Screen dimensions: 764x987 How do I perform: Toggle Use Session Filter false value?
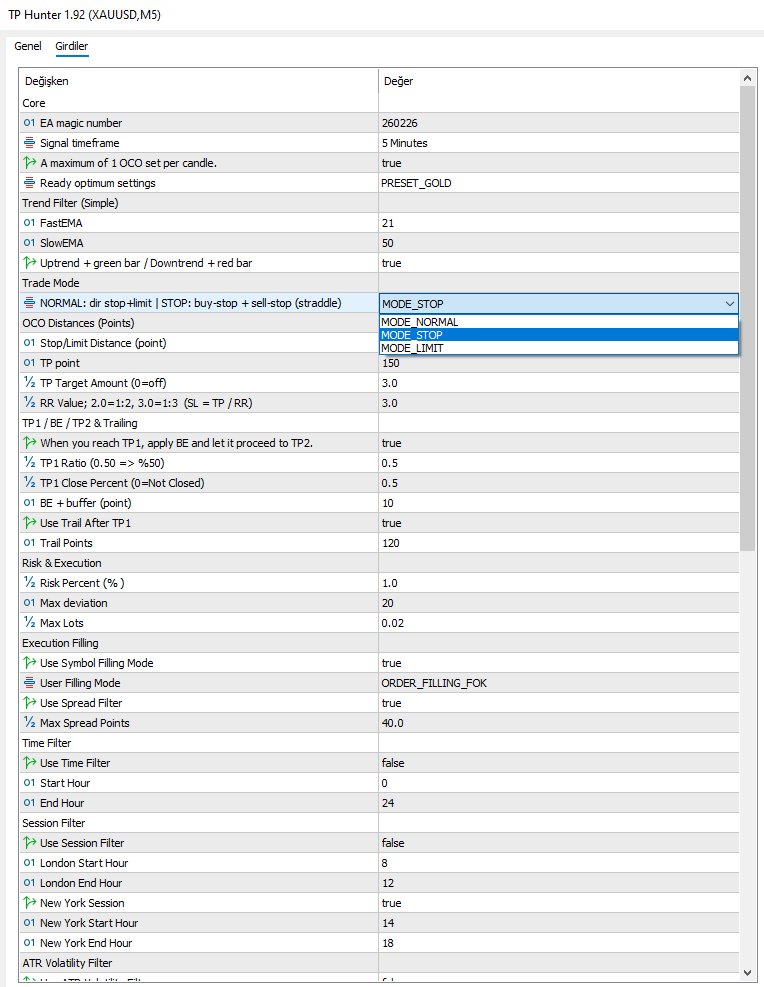click(559, 843)
